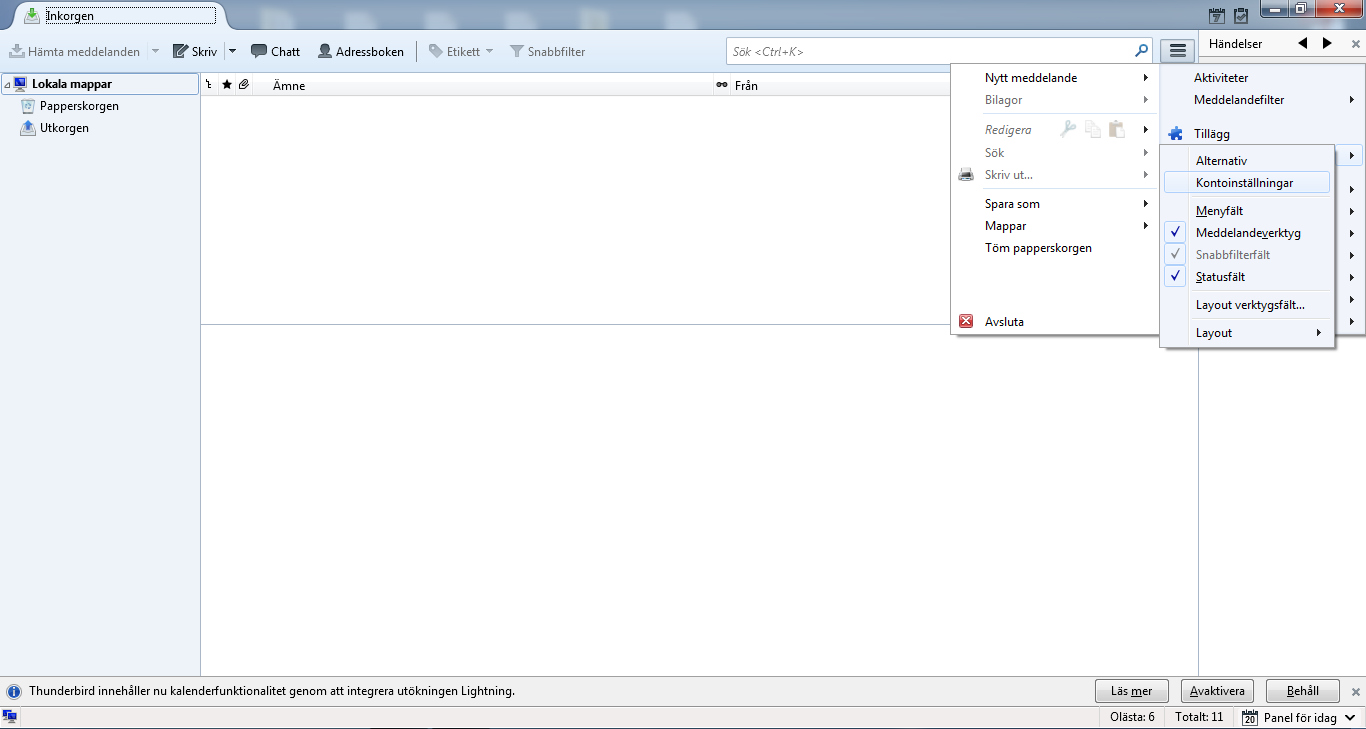The height and width of the screenshot is (729, 1366).
Task: Choose Alternativ in the submenu
Action: click(x=1247, y=161)
